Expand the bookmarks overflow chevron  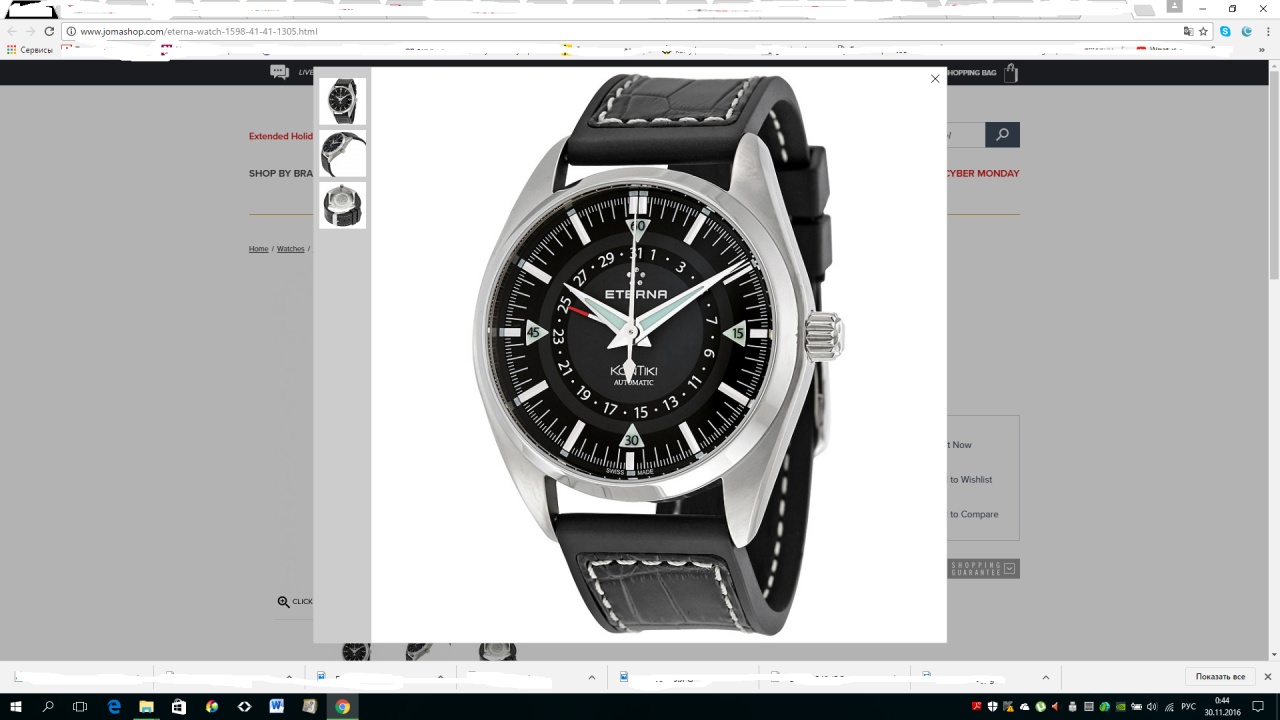point(1262,49)
